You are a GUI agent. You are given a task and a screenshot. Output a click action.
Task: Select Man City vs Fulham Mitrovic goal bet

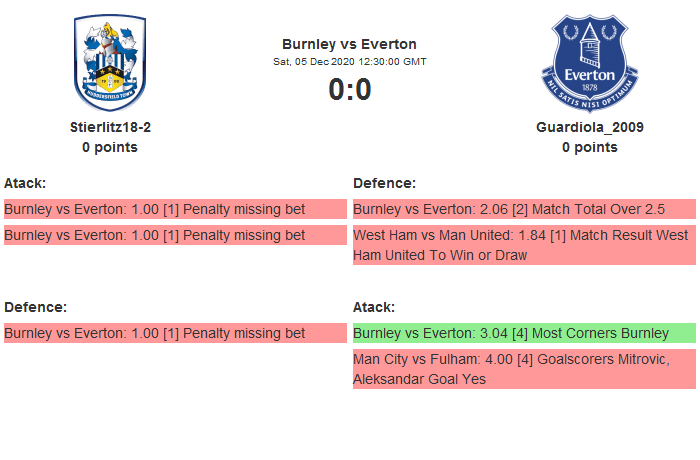[520, 369]
